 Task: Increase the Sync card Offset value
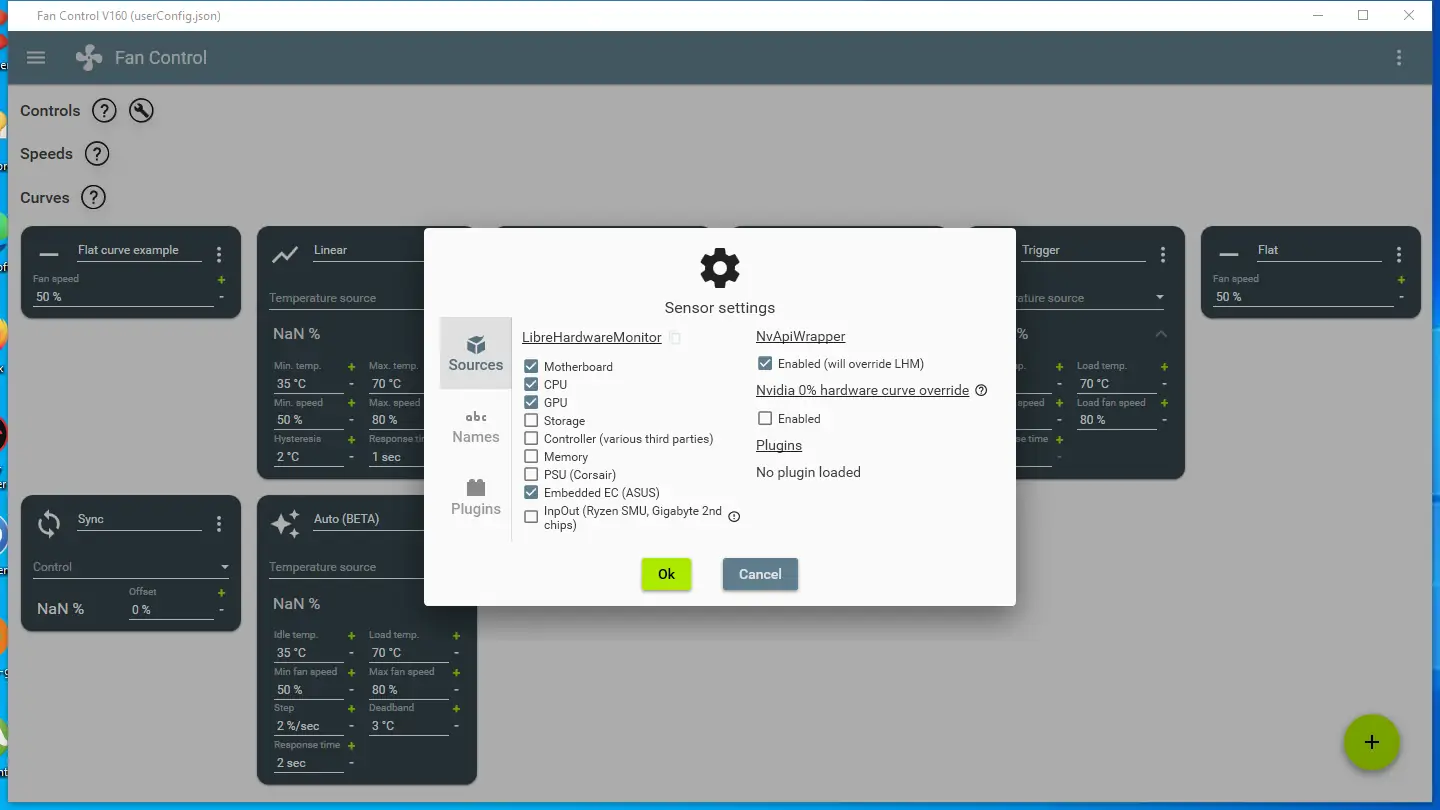click(221, 593)
